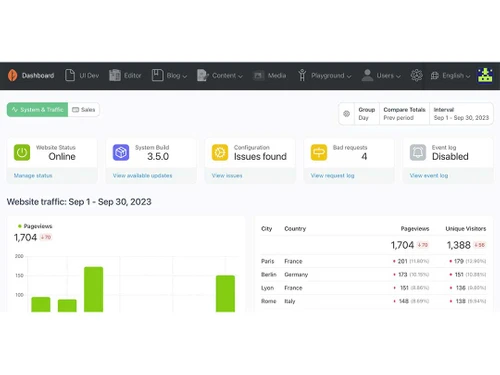Image resolution: width=500 pixels, height=375 pixels.
Task: Click the Event log Disabled status text
Action: click(x=450, y=156)
